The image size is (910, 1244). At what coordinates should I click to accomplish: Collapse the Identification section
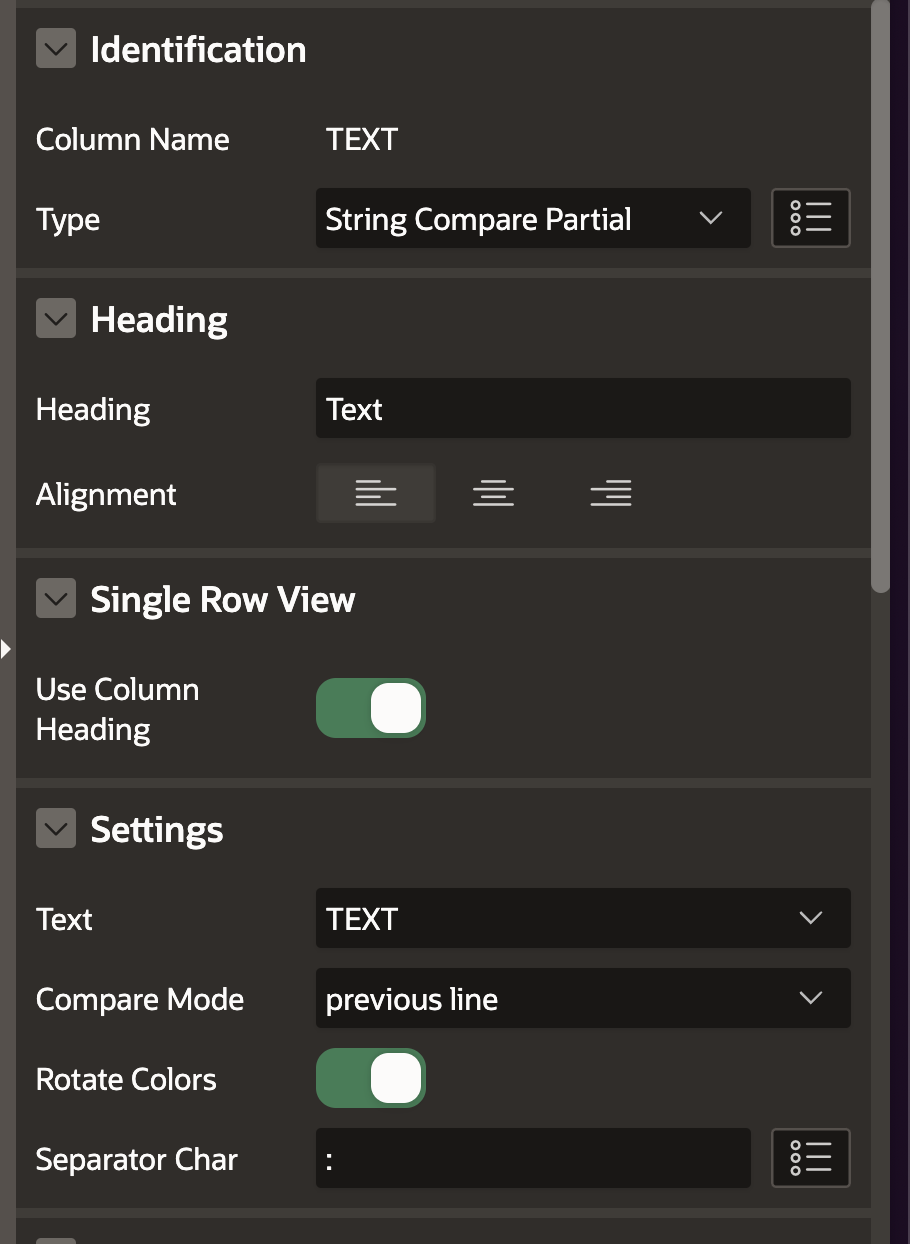coord(56,49)
